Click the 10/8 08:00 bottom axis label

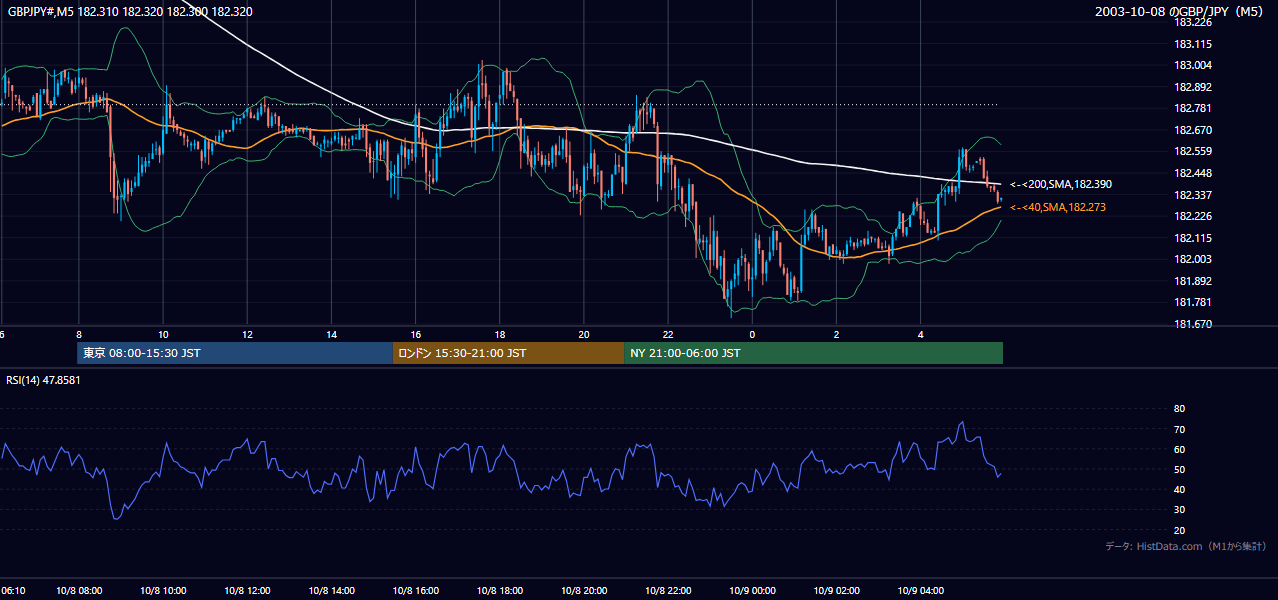[x=80, y=591]
